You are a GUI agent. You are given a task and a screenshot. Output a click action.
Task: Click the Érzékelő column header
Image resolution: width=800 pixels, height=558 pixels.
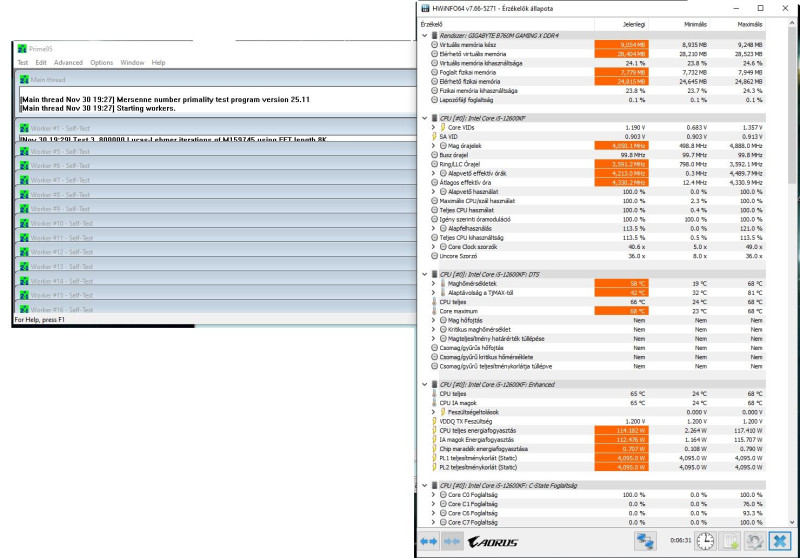pyautogui.click(x=506, y=24)
